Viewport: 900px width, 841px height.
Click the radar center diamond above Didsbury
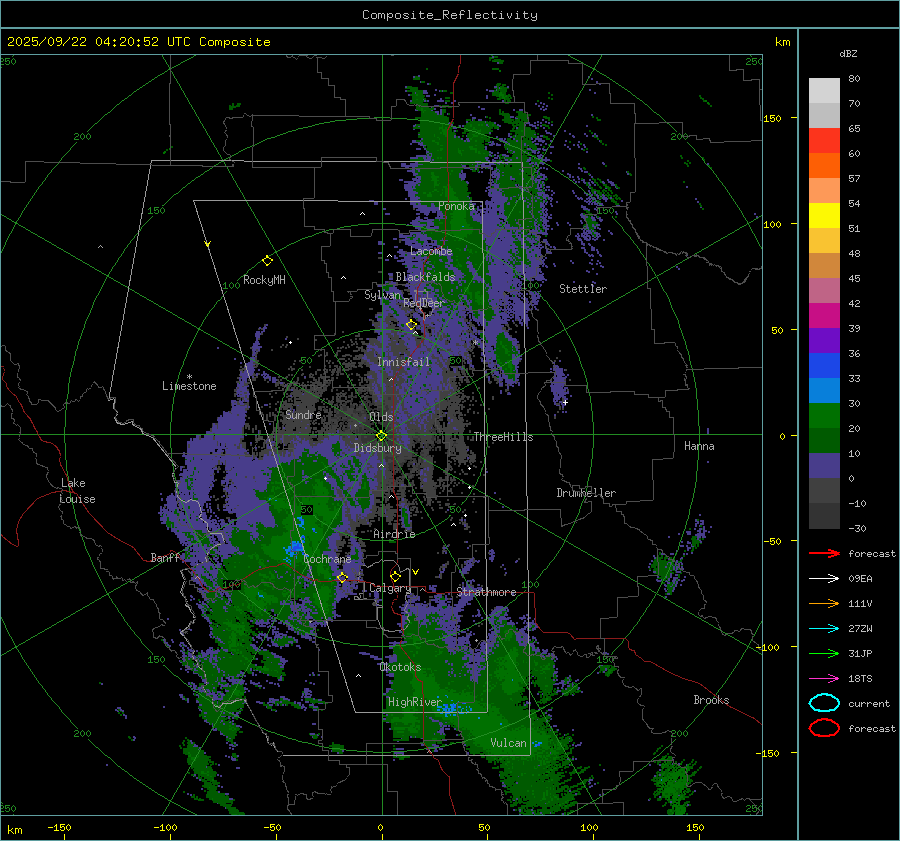tap(381, 435)
